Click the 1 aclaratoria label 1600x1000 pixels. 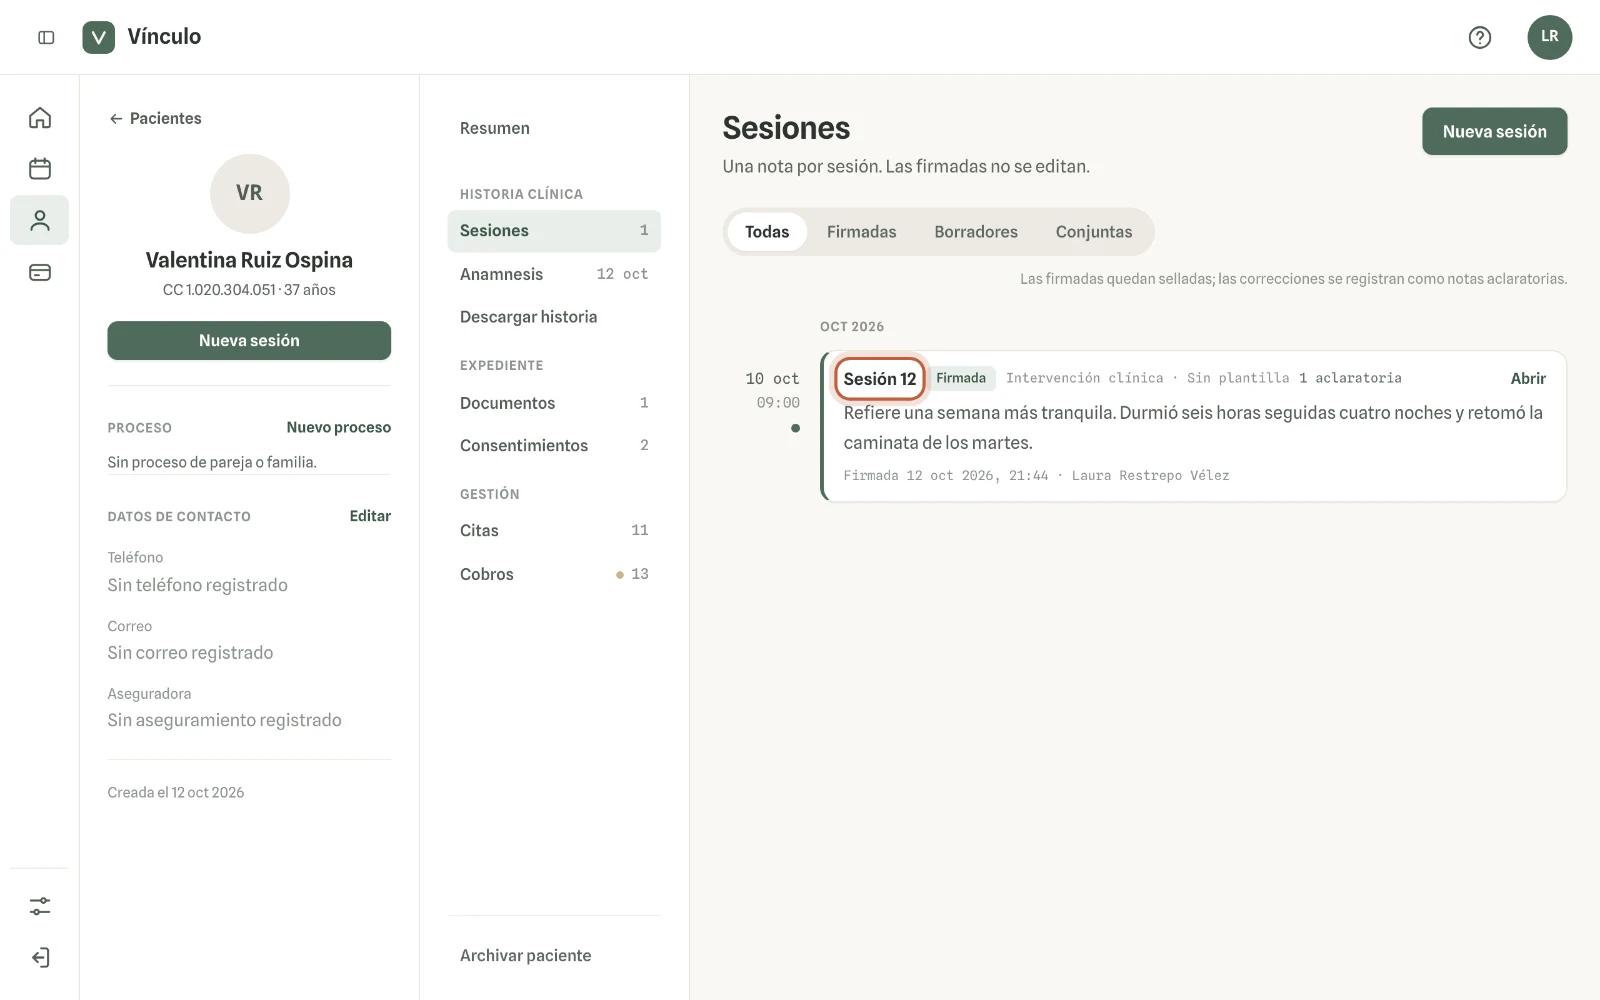point(1350,378)
